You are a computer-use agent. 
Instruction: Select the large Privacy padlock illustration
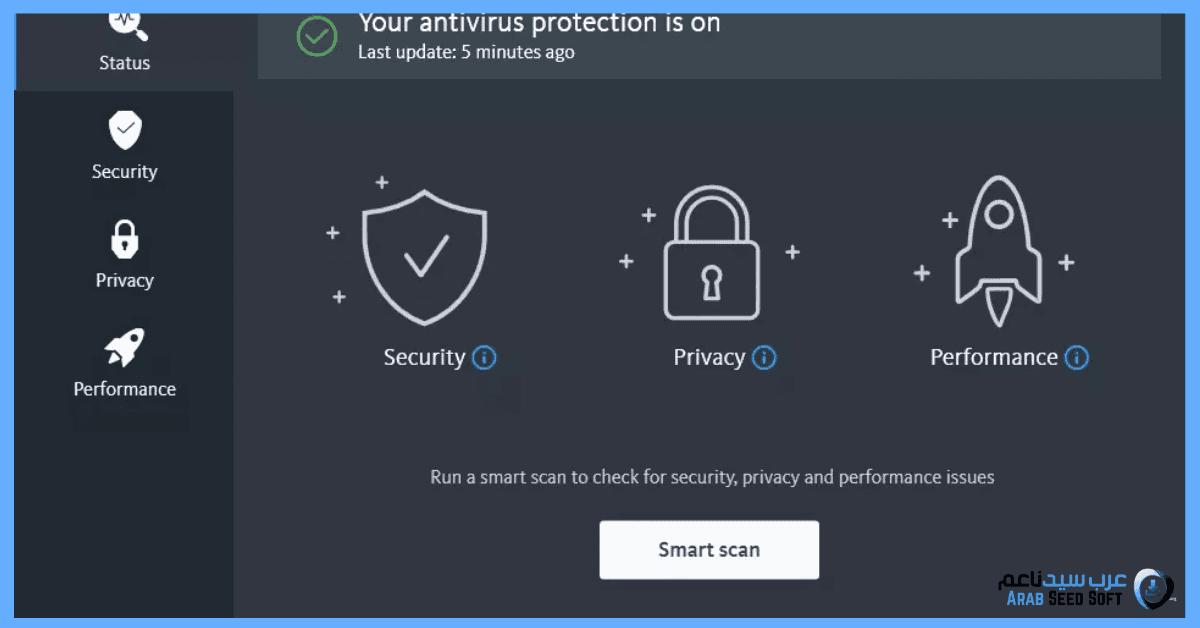(711, 253)
